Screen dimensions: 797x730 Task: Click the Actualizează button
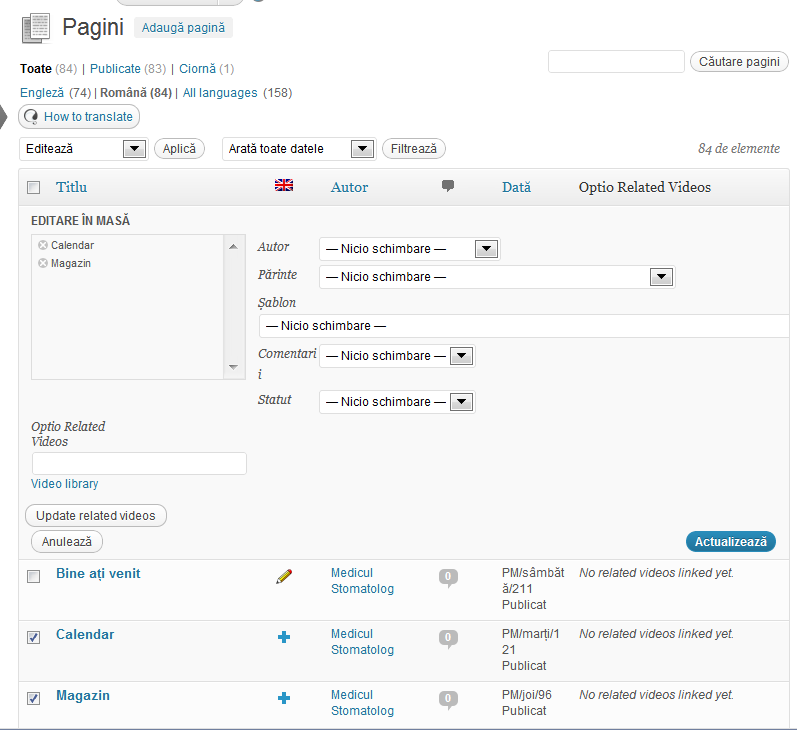(x=730, y=542)
